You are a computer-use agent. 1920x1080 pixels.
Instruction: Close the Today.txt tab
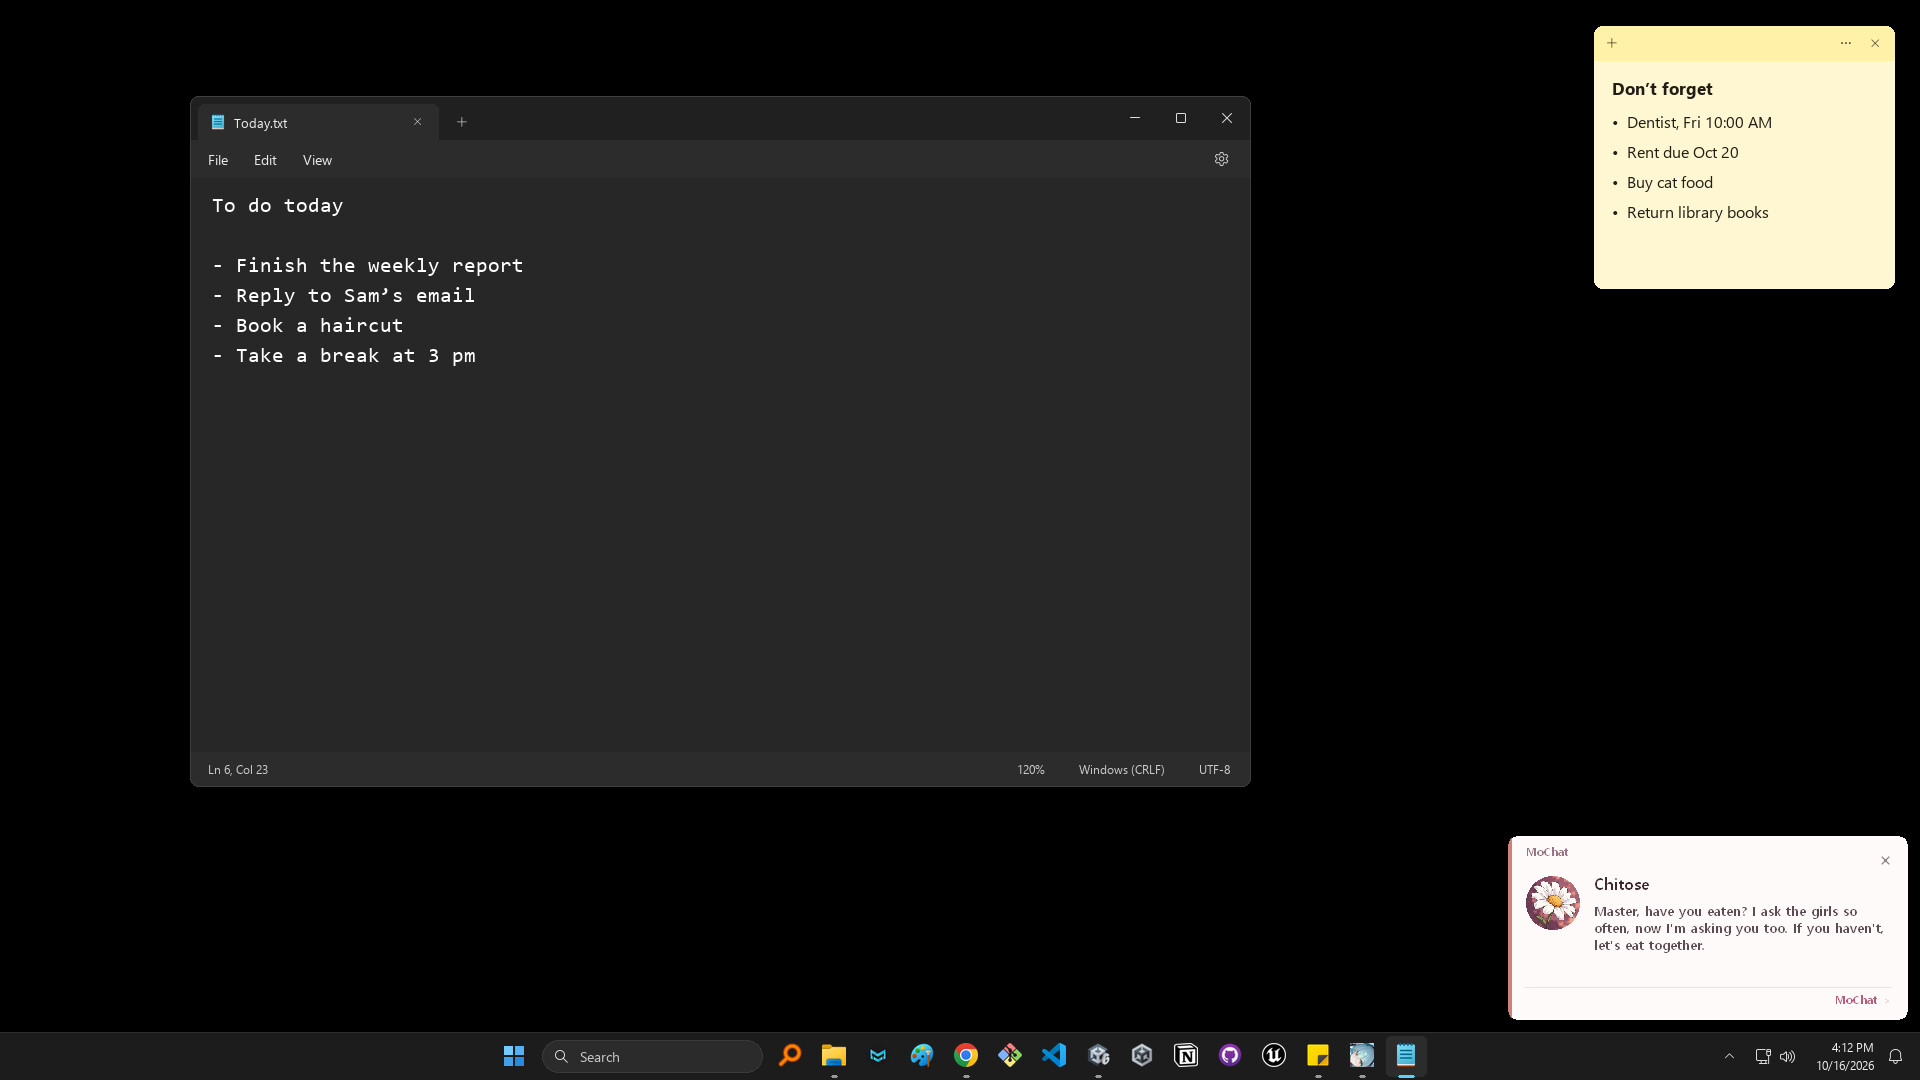pyautogui.click(x=418, y=122)
